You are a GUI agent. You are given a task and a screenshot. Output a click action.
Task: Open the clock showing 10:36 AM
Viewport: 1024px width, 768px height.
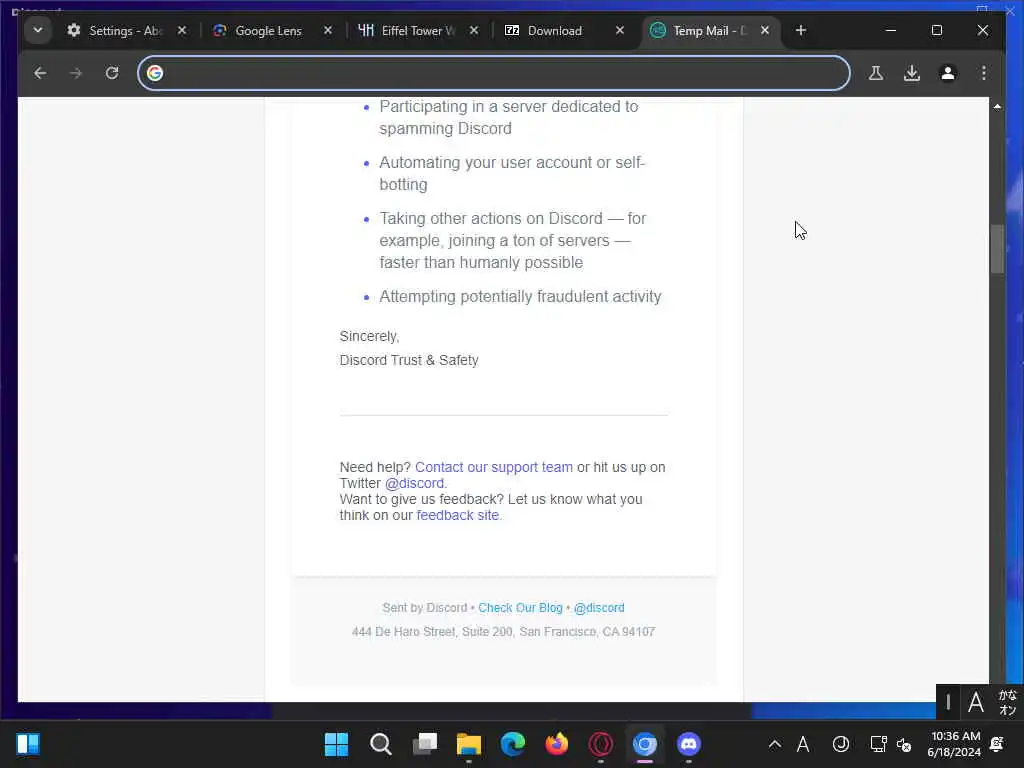[x=954, y=744]
